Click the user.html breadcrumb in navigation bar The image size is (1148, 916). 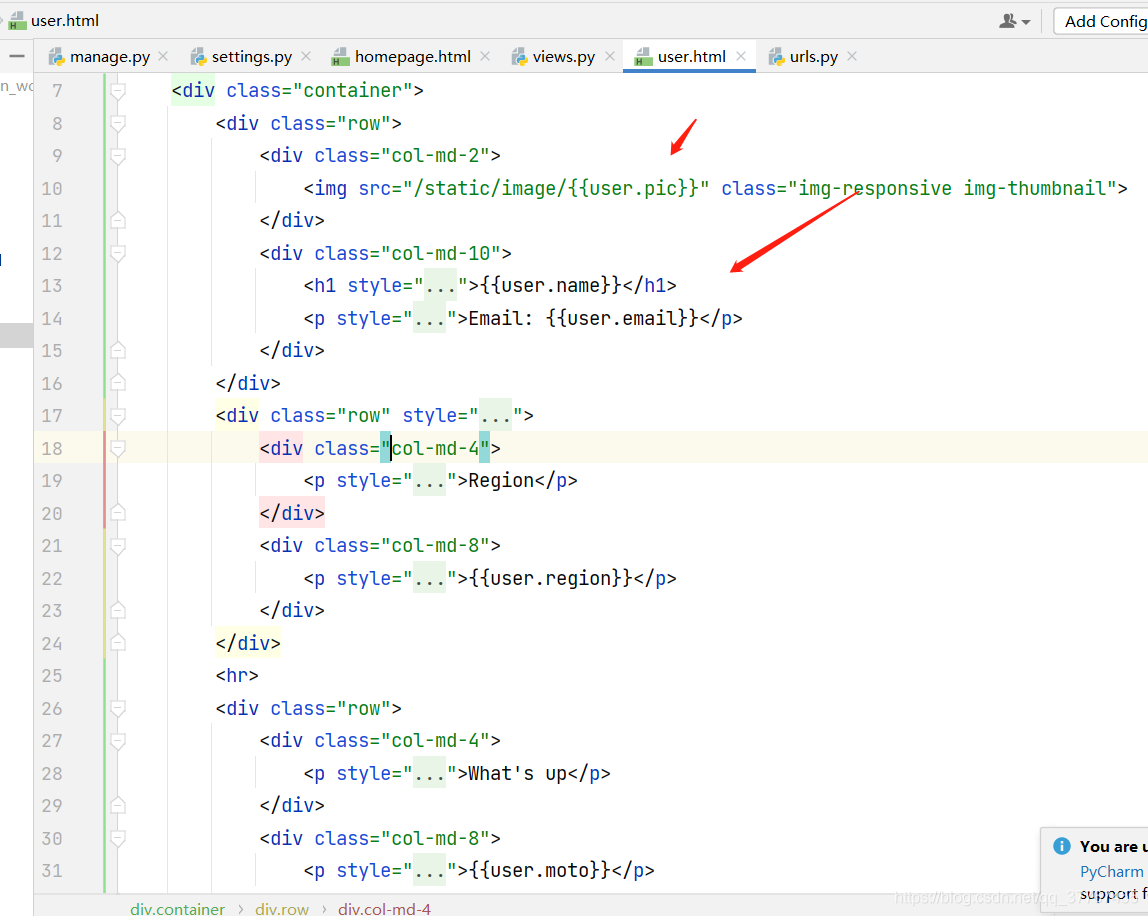[x=64, y=21]
